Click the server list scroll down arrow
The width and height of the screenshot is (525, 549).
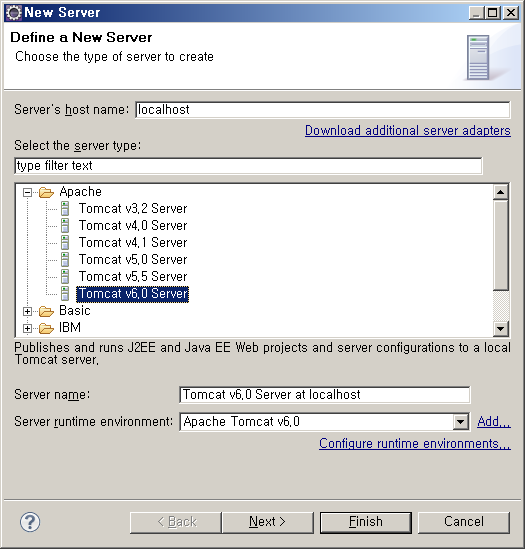click(500, 328)
